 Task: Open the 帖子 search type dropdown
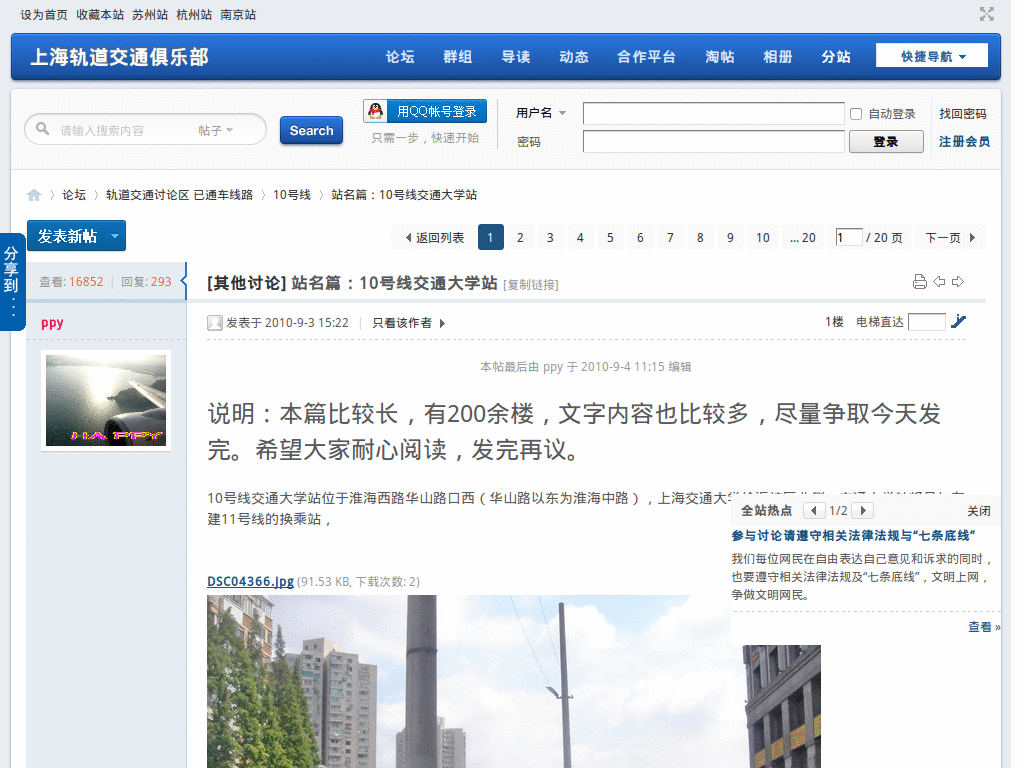(216, 131)
